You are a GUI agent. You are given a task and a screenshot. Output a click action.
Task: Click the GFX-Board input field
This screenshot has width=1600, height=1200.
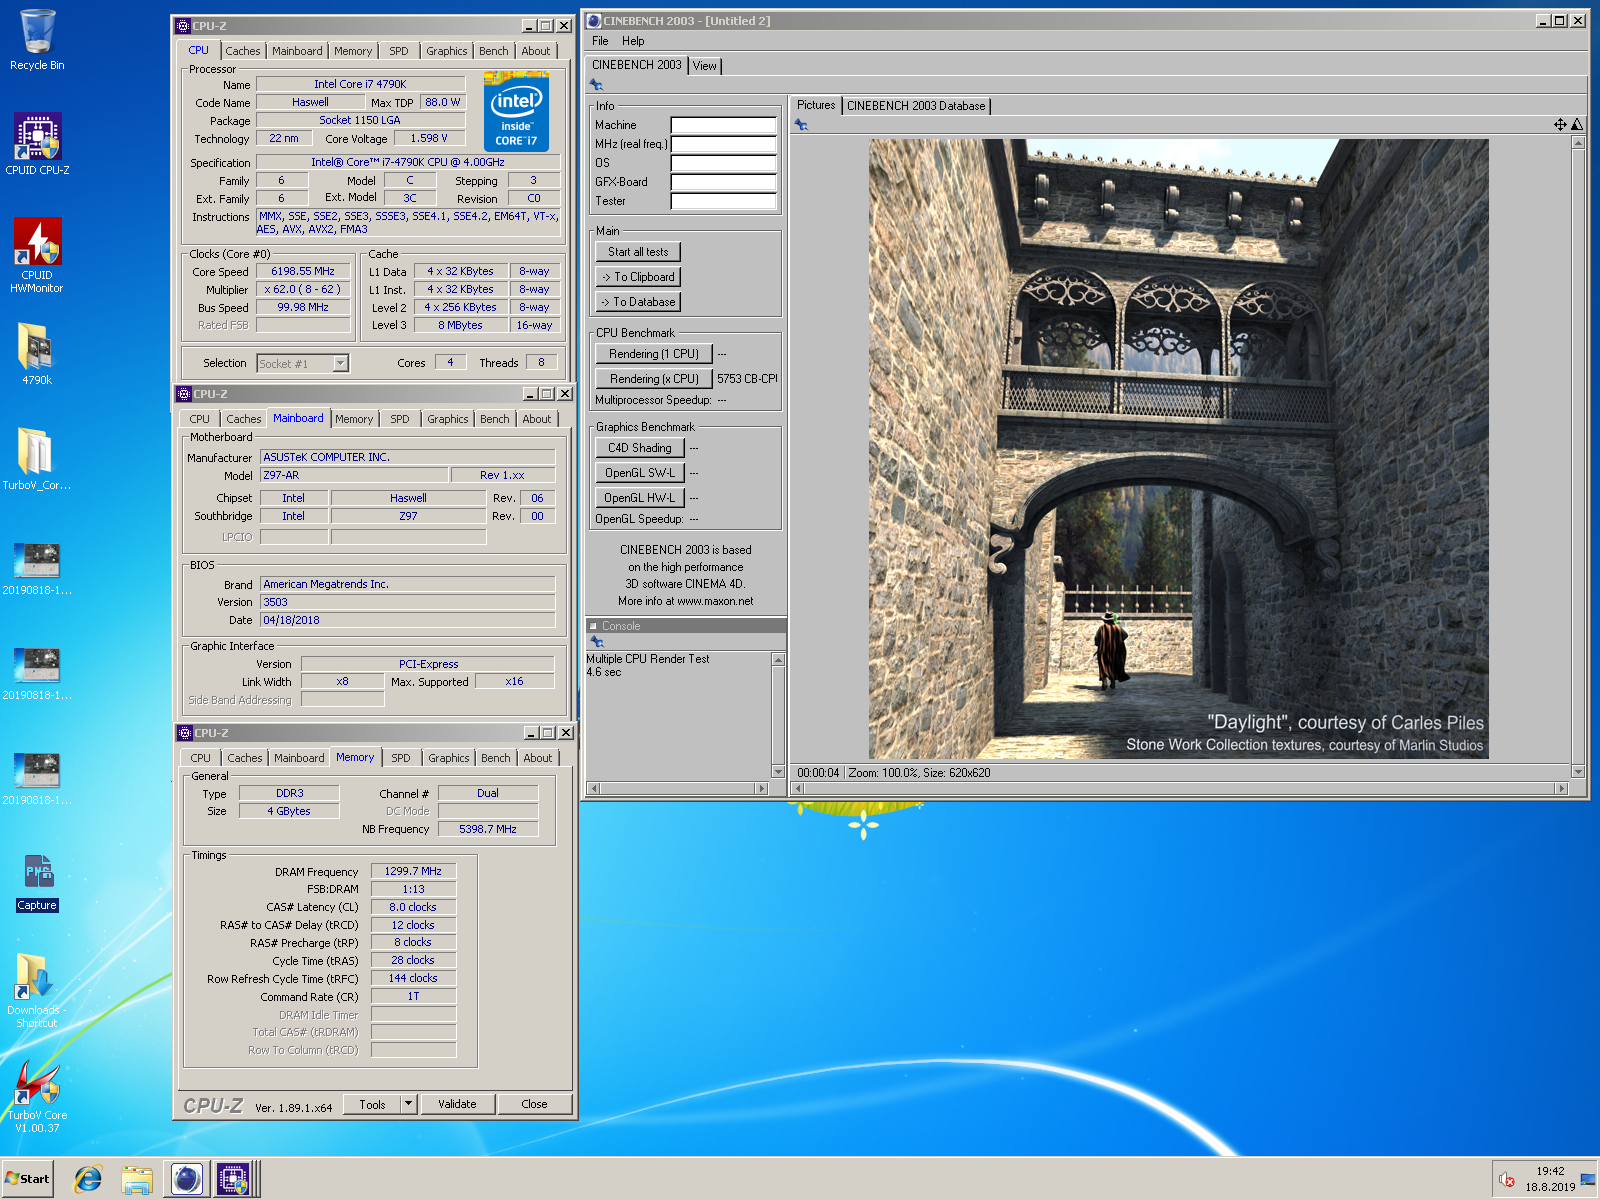click(723, 182)
